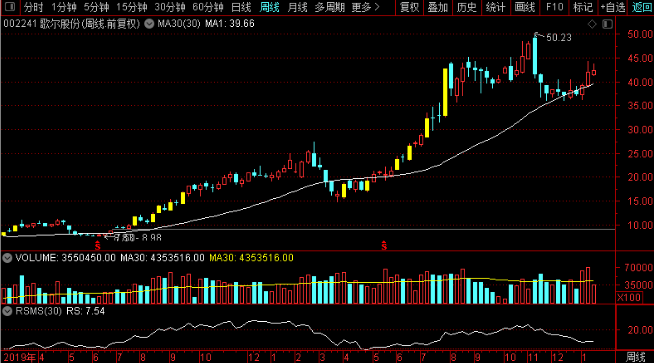The width and height of the screenshot is (654, 363).
Task: Switch to the 月线 monthly chart tab
Action: tap(297, 7)
